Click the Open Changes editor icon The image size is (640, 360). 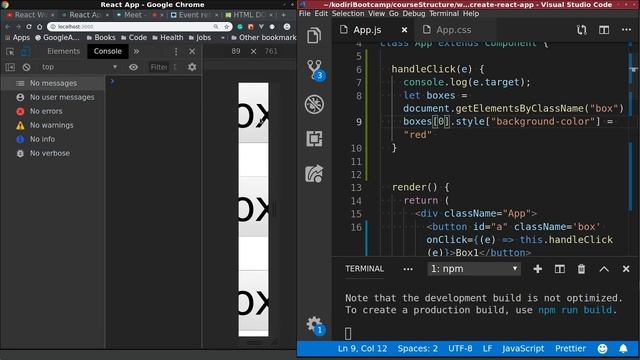582,30
